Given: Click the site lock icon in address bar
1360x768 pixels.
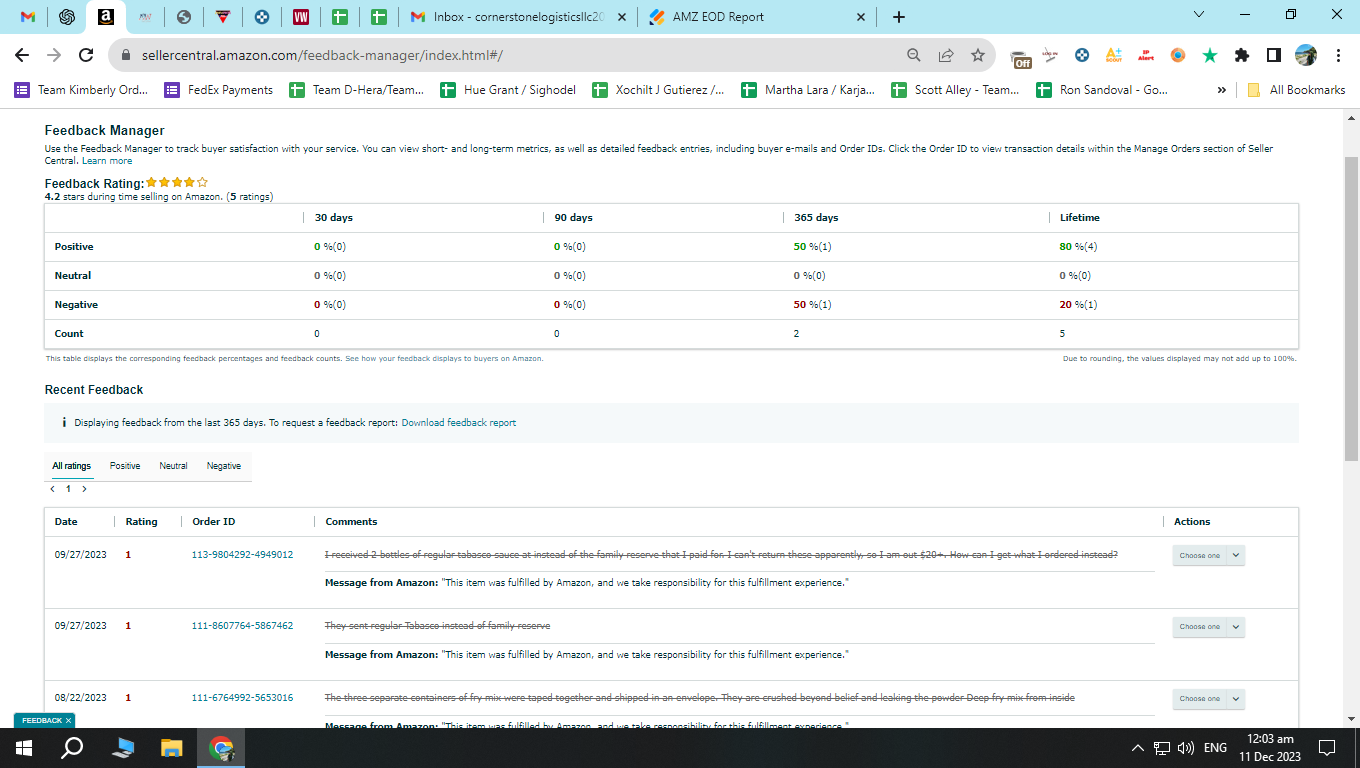Looking at the screenshot, I should pyautogui.click(x=126, y=55).
